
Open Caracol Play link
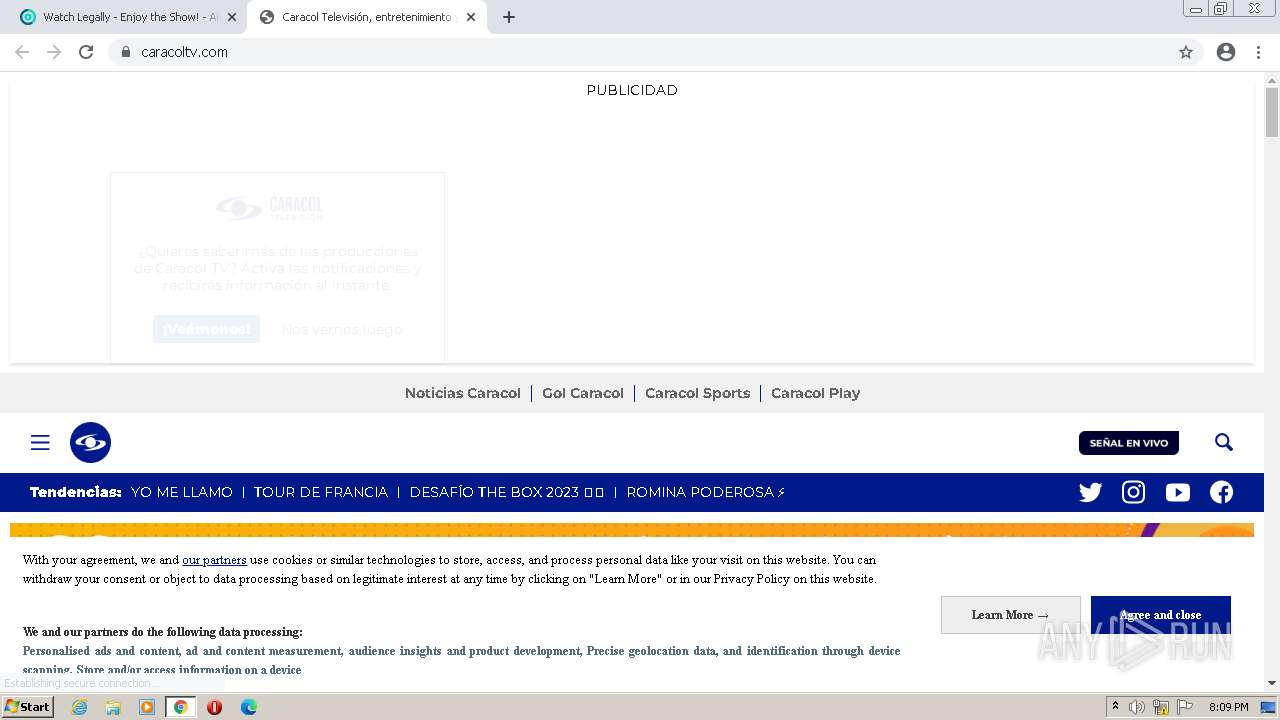click(815, 393)
